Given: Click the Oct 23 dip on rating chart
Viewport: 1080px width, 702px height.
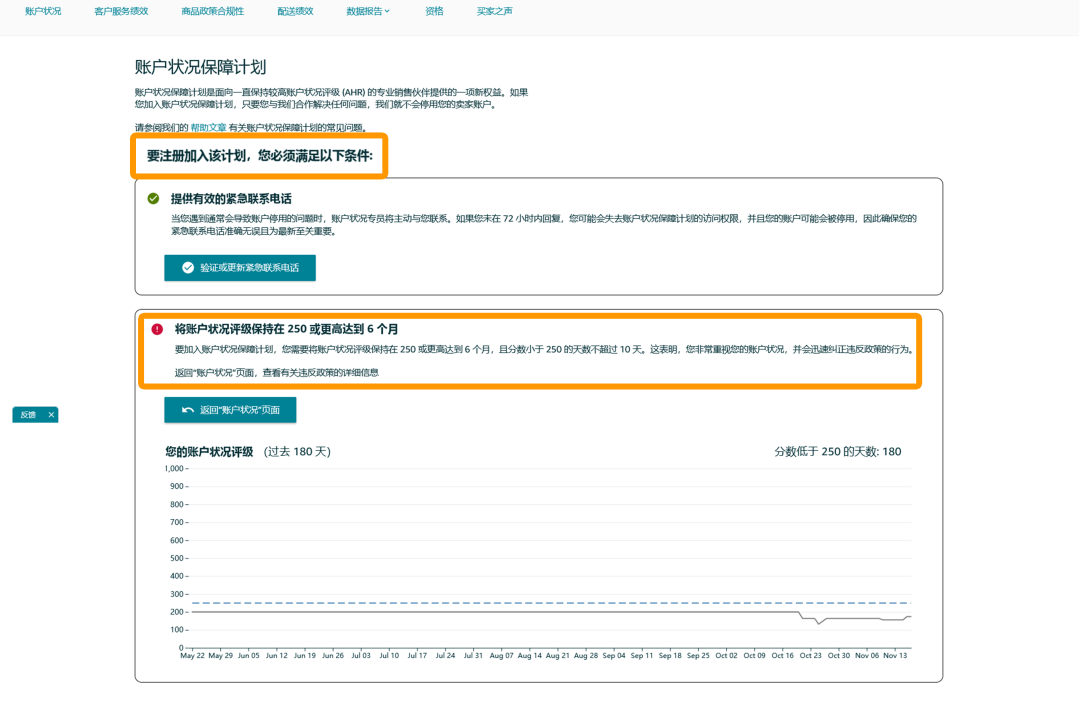Looking at the screenshot, I should coord(818,622).
